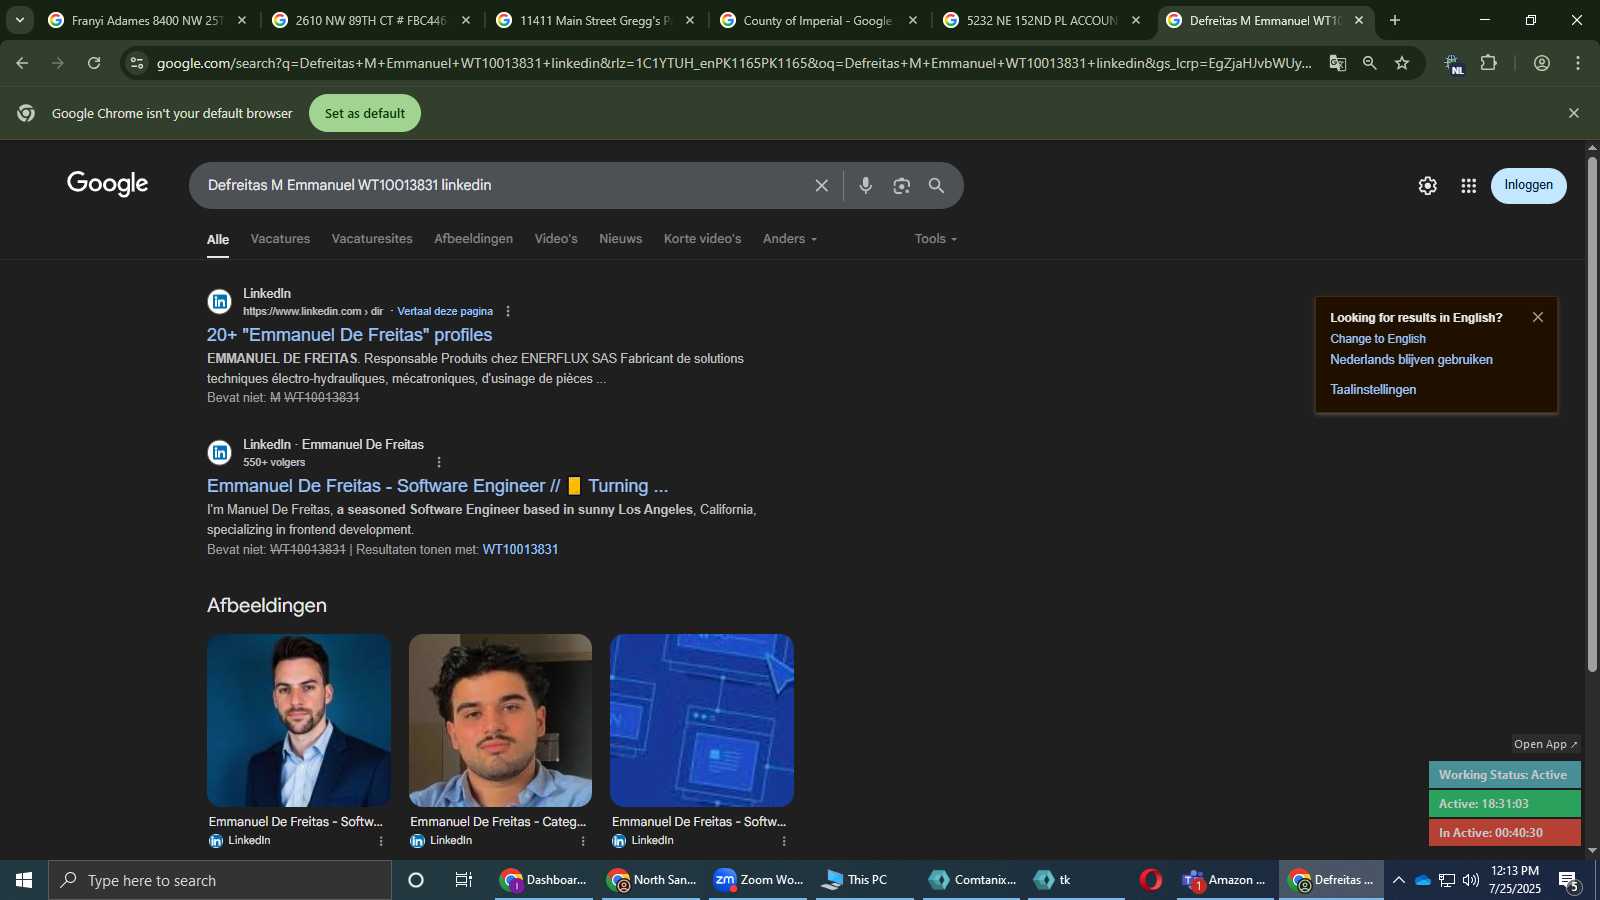Open Chrome three-dot menu
The height and width of the screenshot is (900, 1600).
tap(1578, 63)
